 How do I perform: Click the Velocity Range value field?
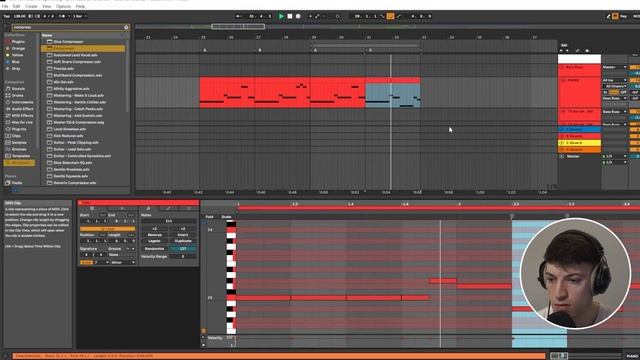pyautogui.click(x=183, y=256)
